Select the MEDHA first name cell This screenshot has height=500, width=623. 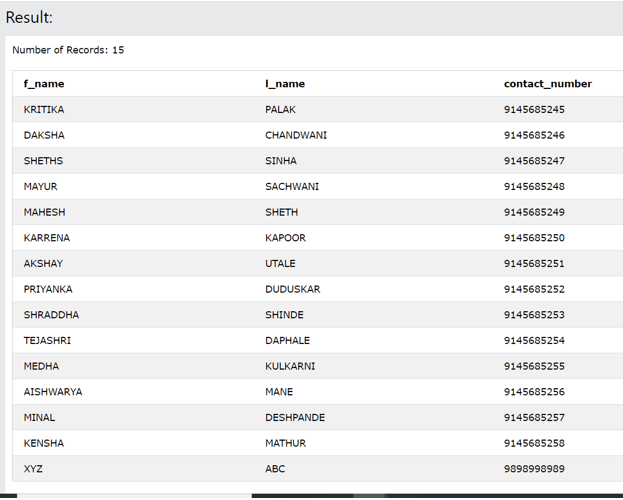[41, 366]
